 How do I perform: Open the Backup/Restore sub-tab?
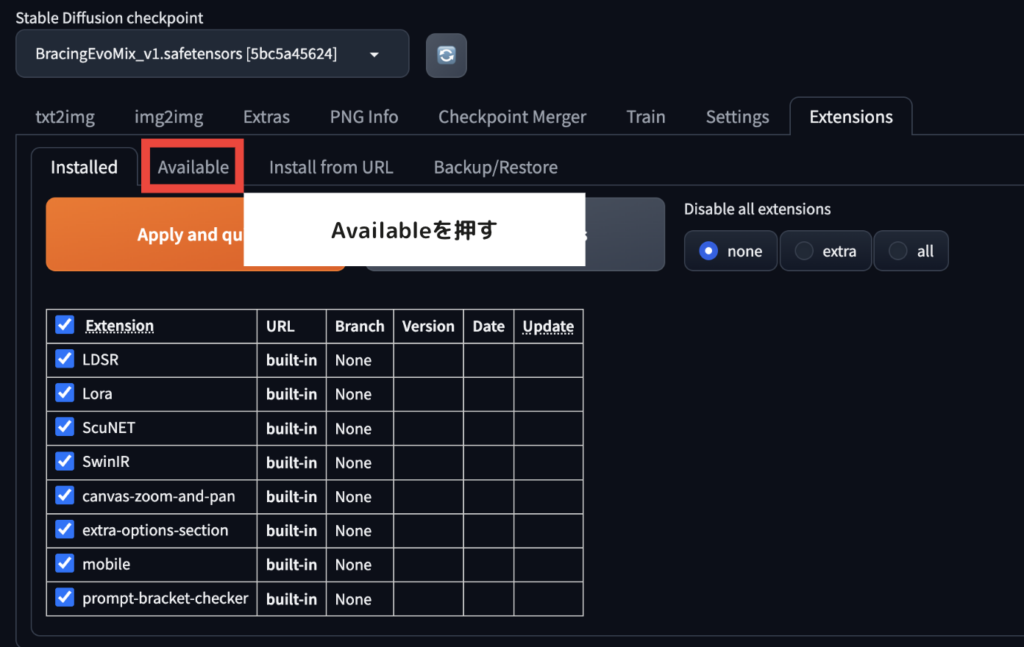pos(495,167)
